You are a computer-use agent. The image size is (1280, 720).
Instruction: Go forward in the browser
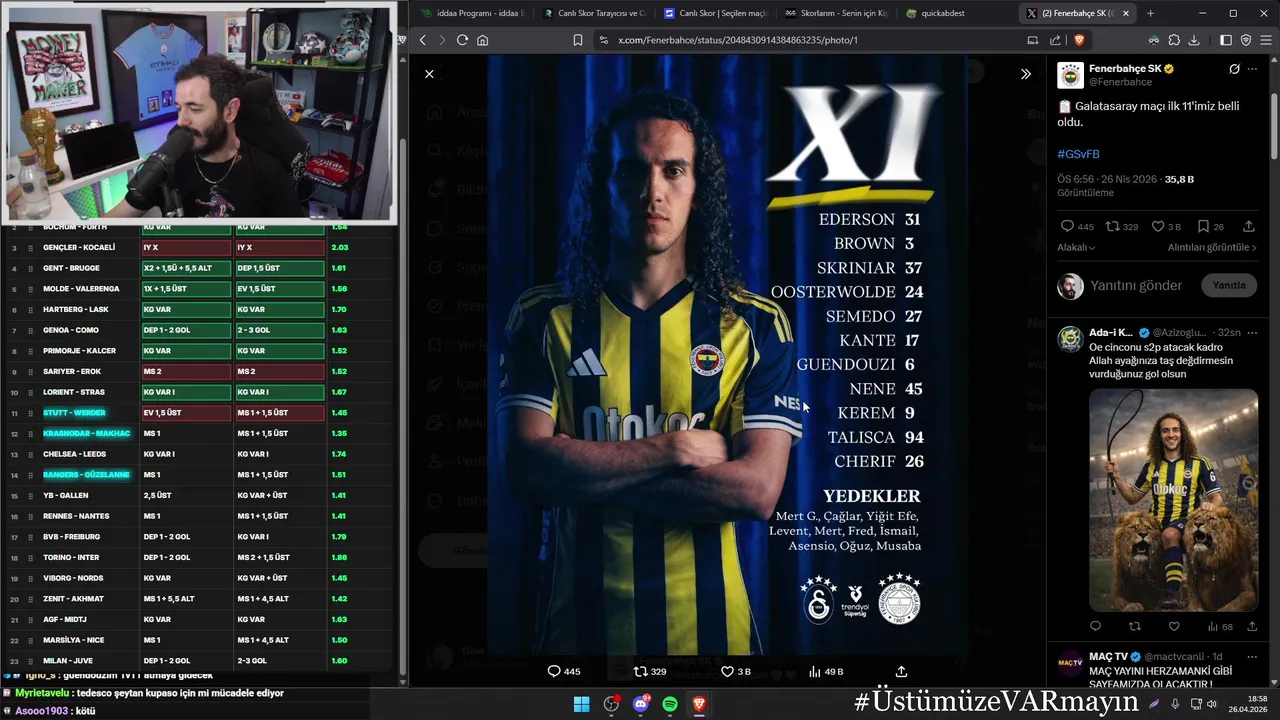441,40
